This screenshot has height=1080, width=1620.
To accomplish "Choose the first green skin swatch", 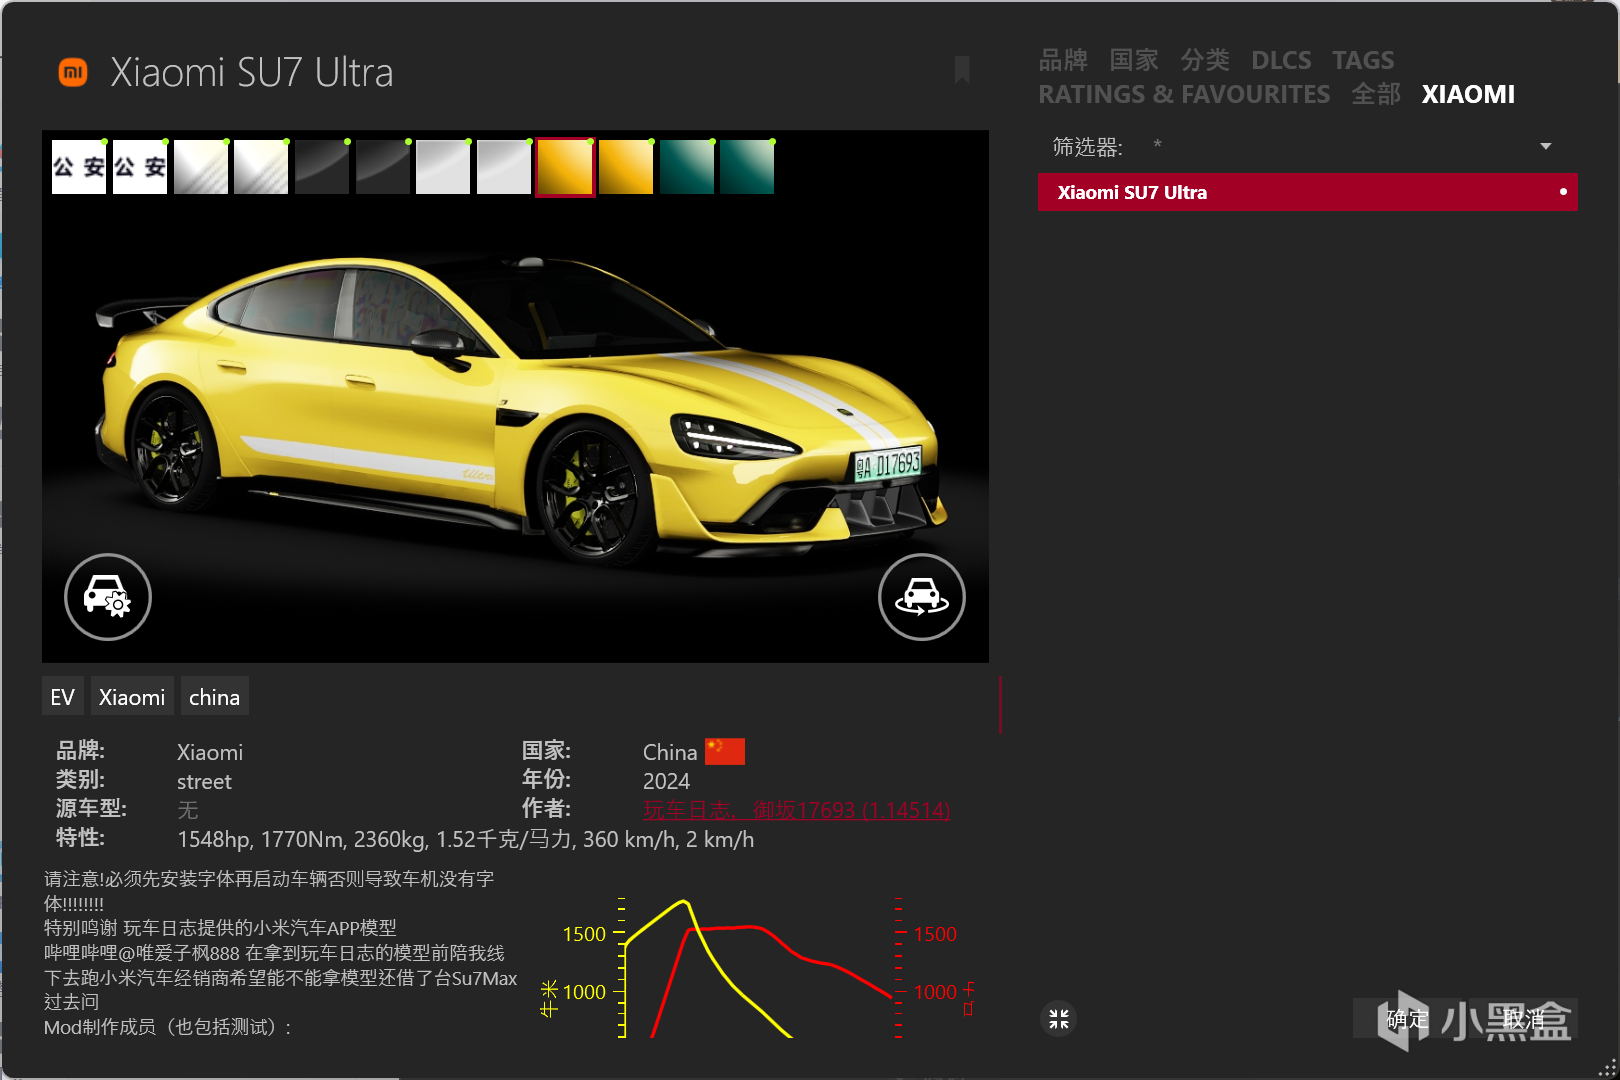I will coord(687,167).
